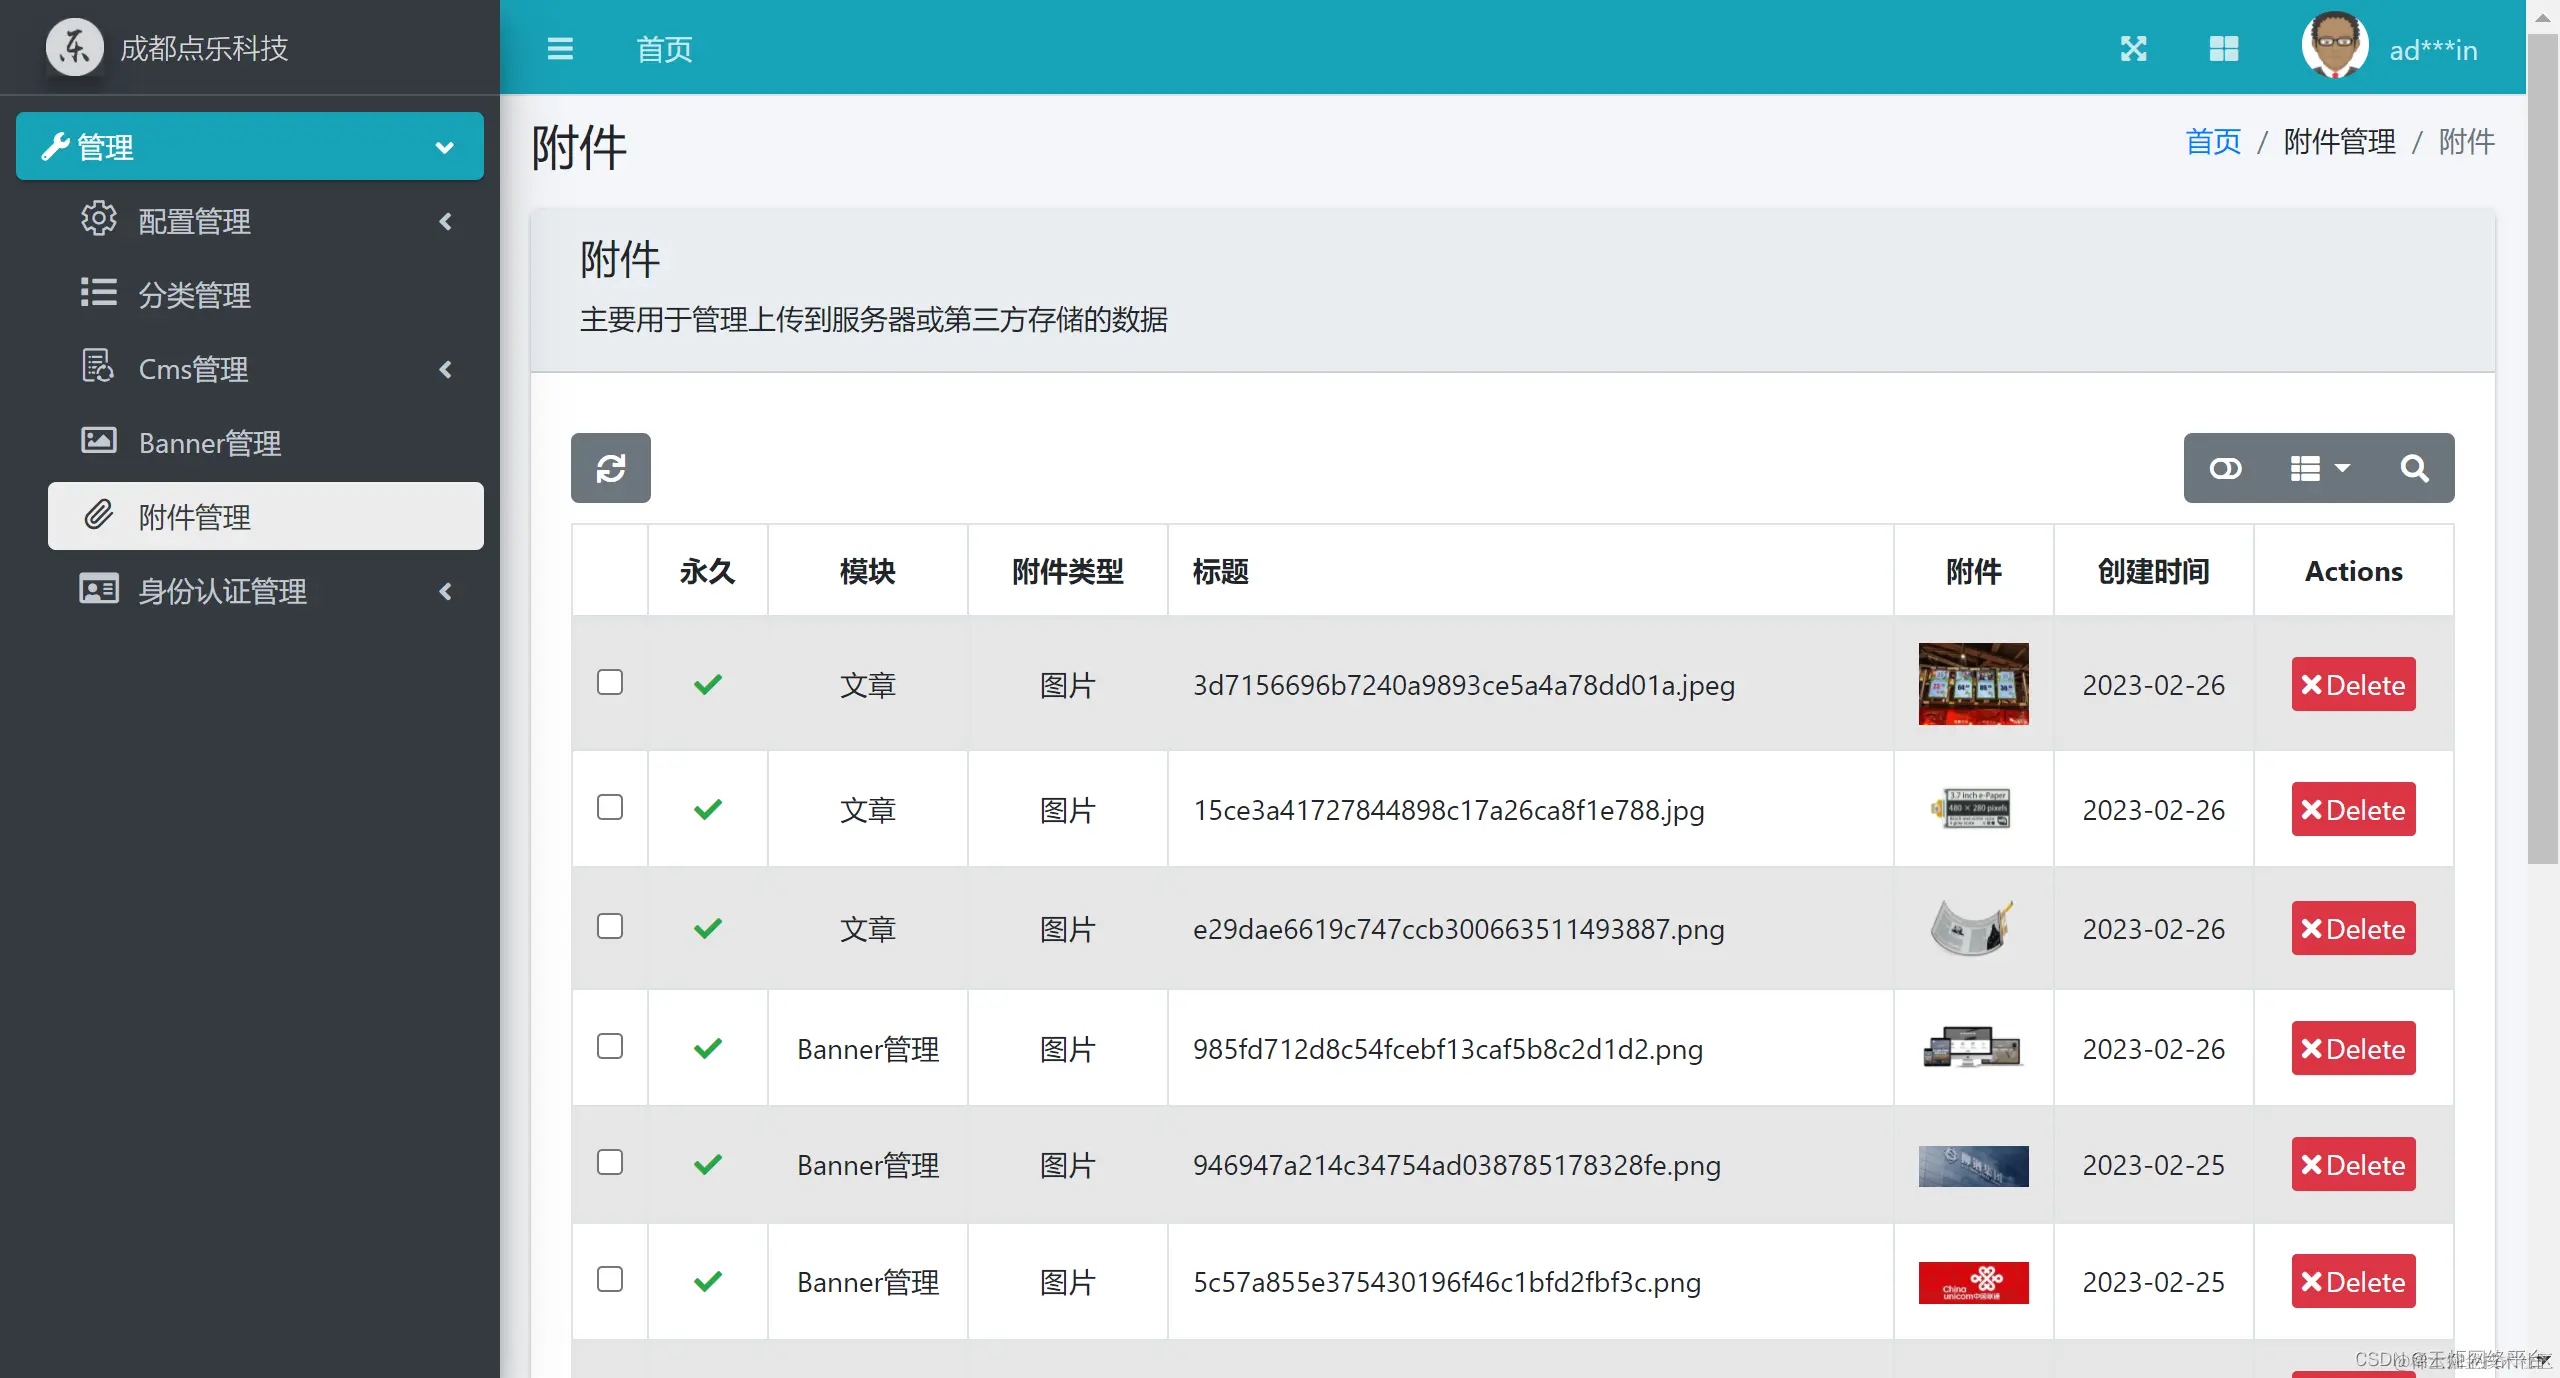Open the grid apps icon in header

pyautogui.click(x=2223, y=48)
